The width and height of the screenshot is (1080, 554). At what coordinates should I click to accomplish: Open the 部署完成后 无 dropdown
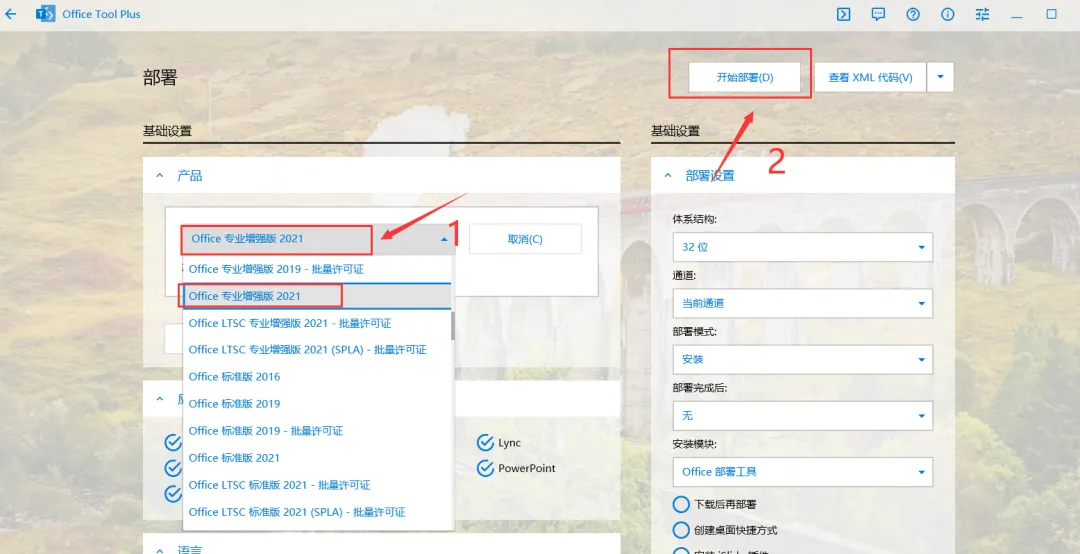[802, 416]
